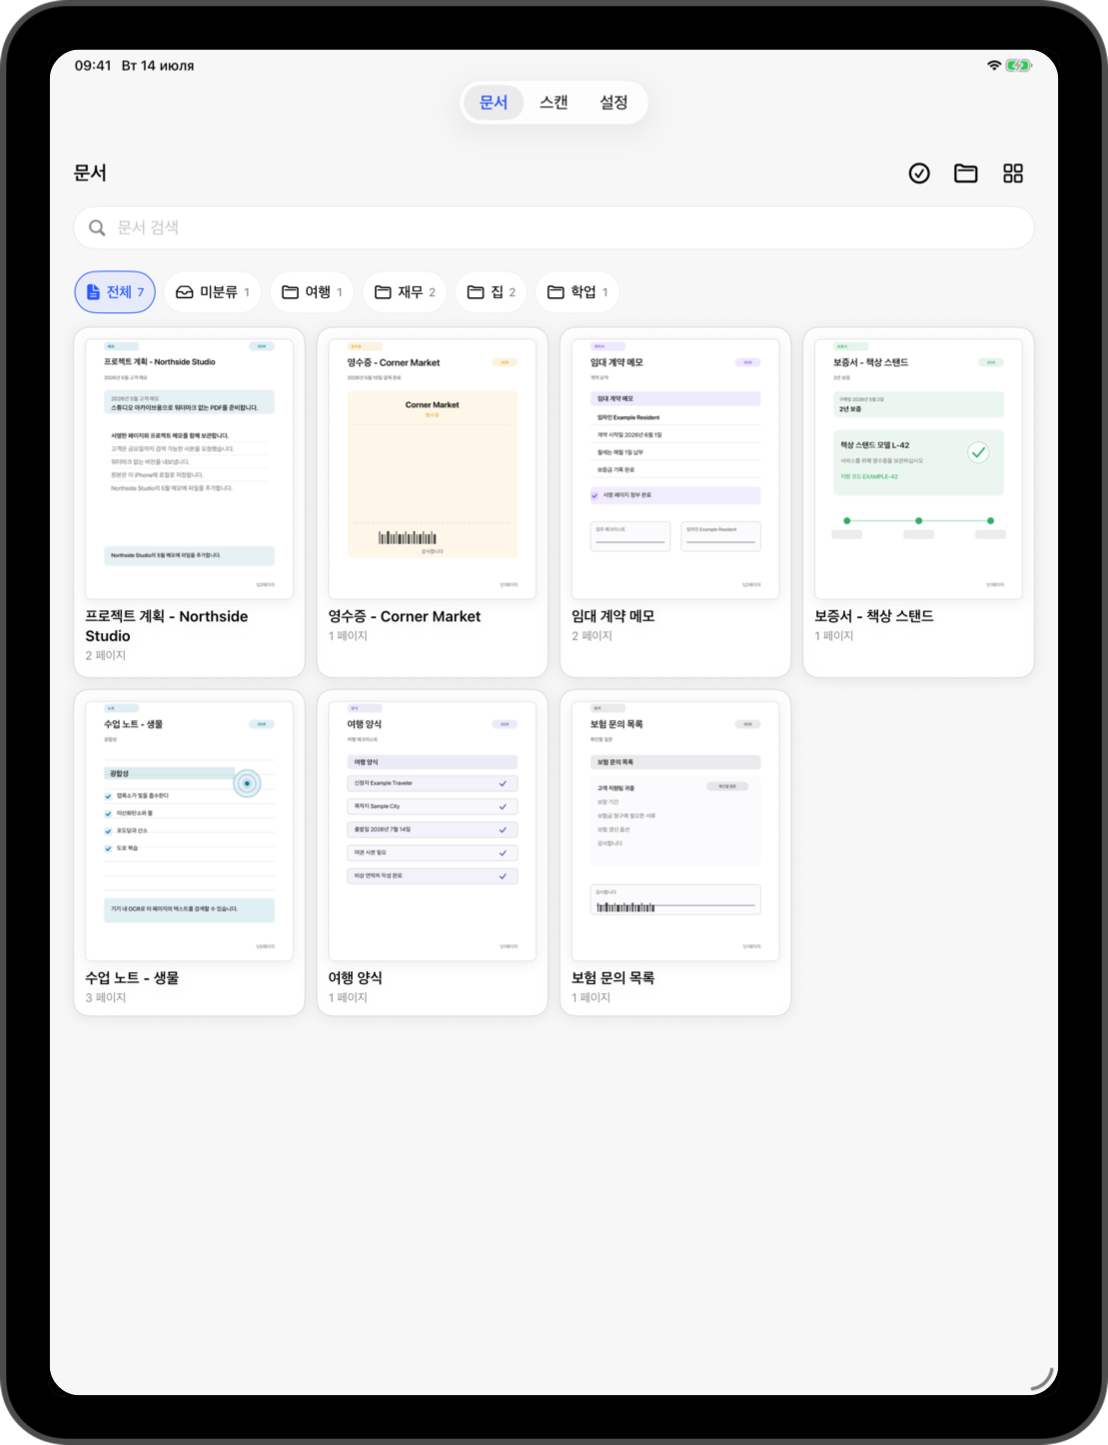Show the 재무 folder documents
The width and height of the screenshot is (1108, 1445).
pos(405,292)
